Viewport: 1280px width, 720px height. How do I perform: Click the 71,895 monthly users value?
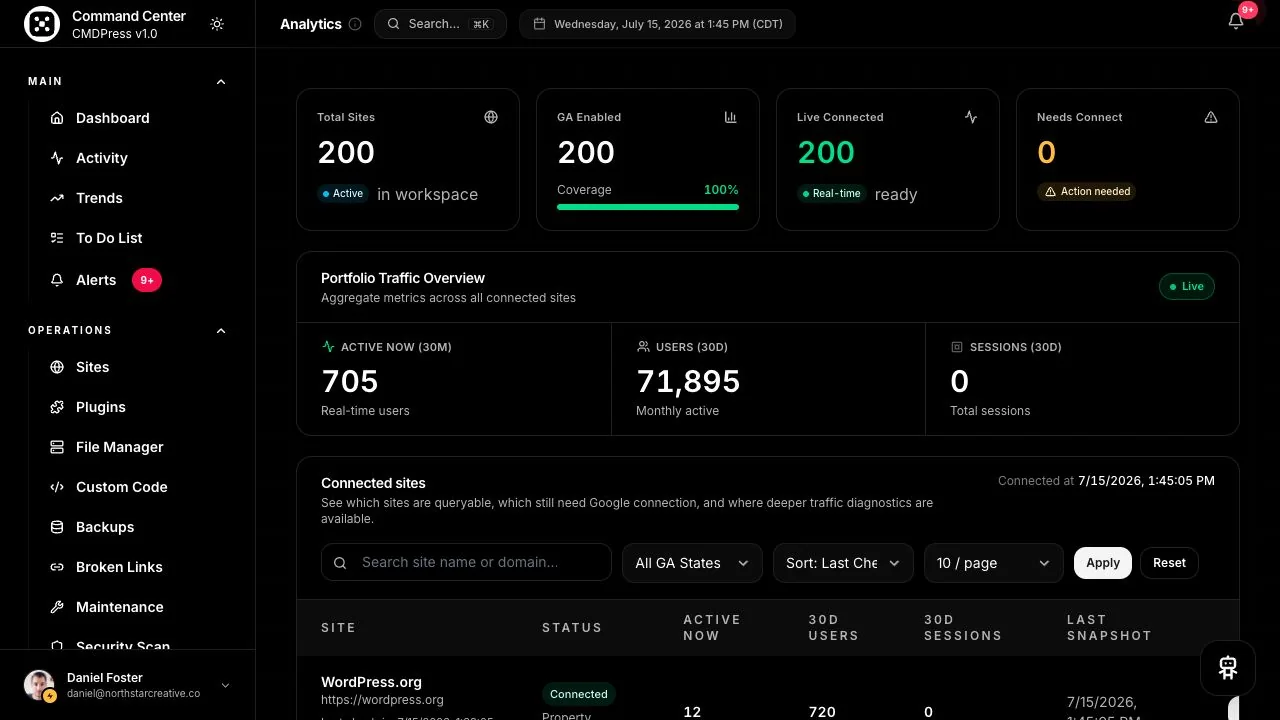[688, 381]
